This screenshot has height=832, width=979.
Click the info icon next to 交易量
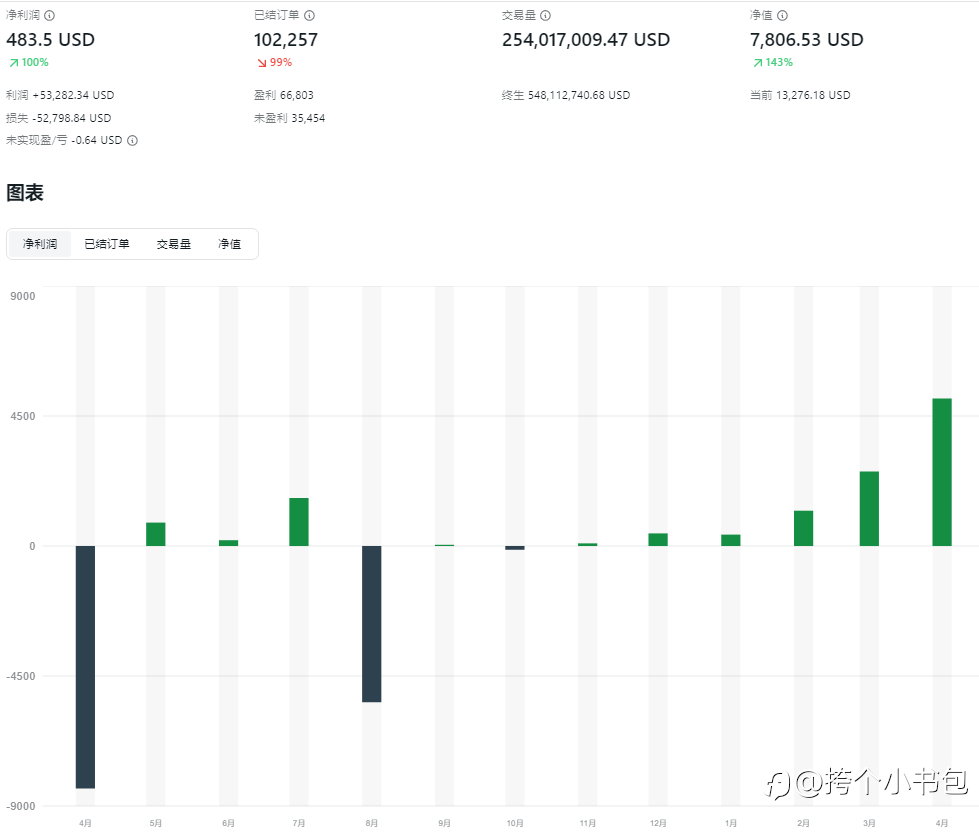coord(545,16)
